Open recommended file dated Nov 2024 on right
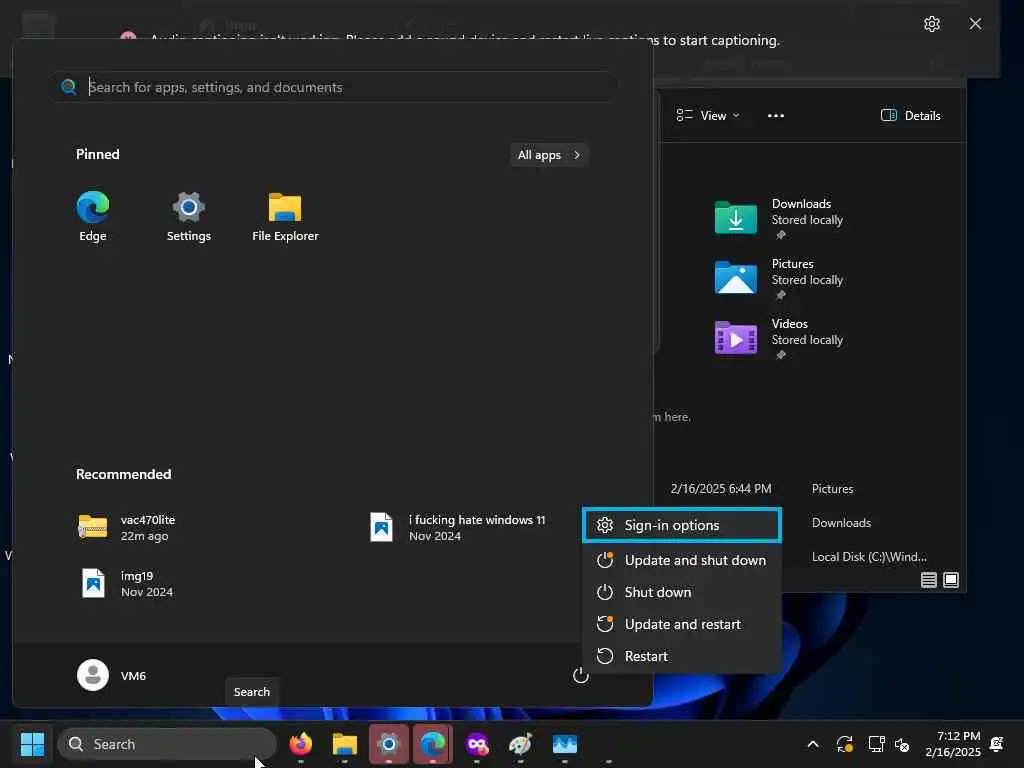The image size is (1024, 768). click(458, 528)
